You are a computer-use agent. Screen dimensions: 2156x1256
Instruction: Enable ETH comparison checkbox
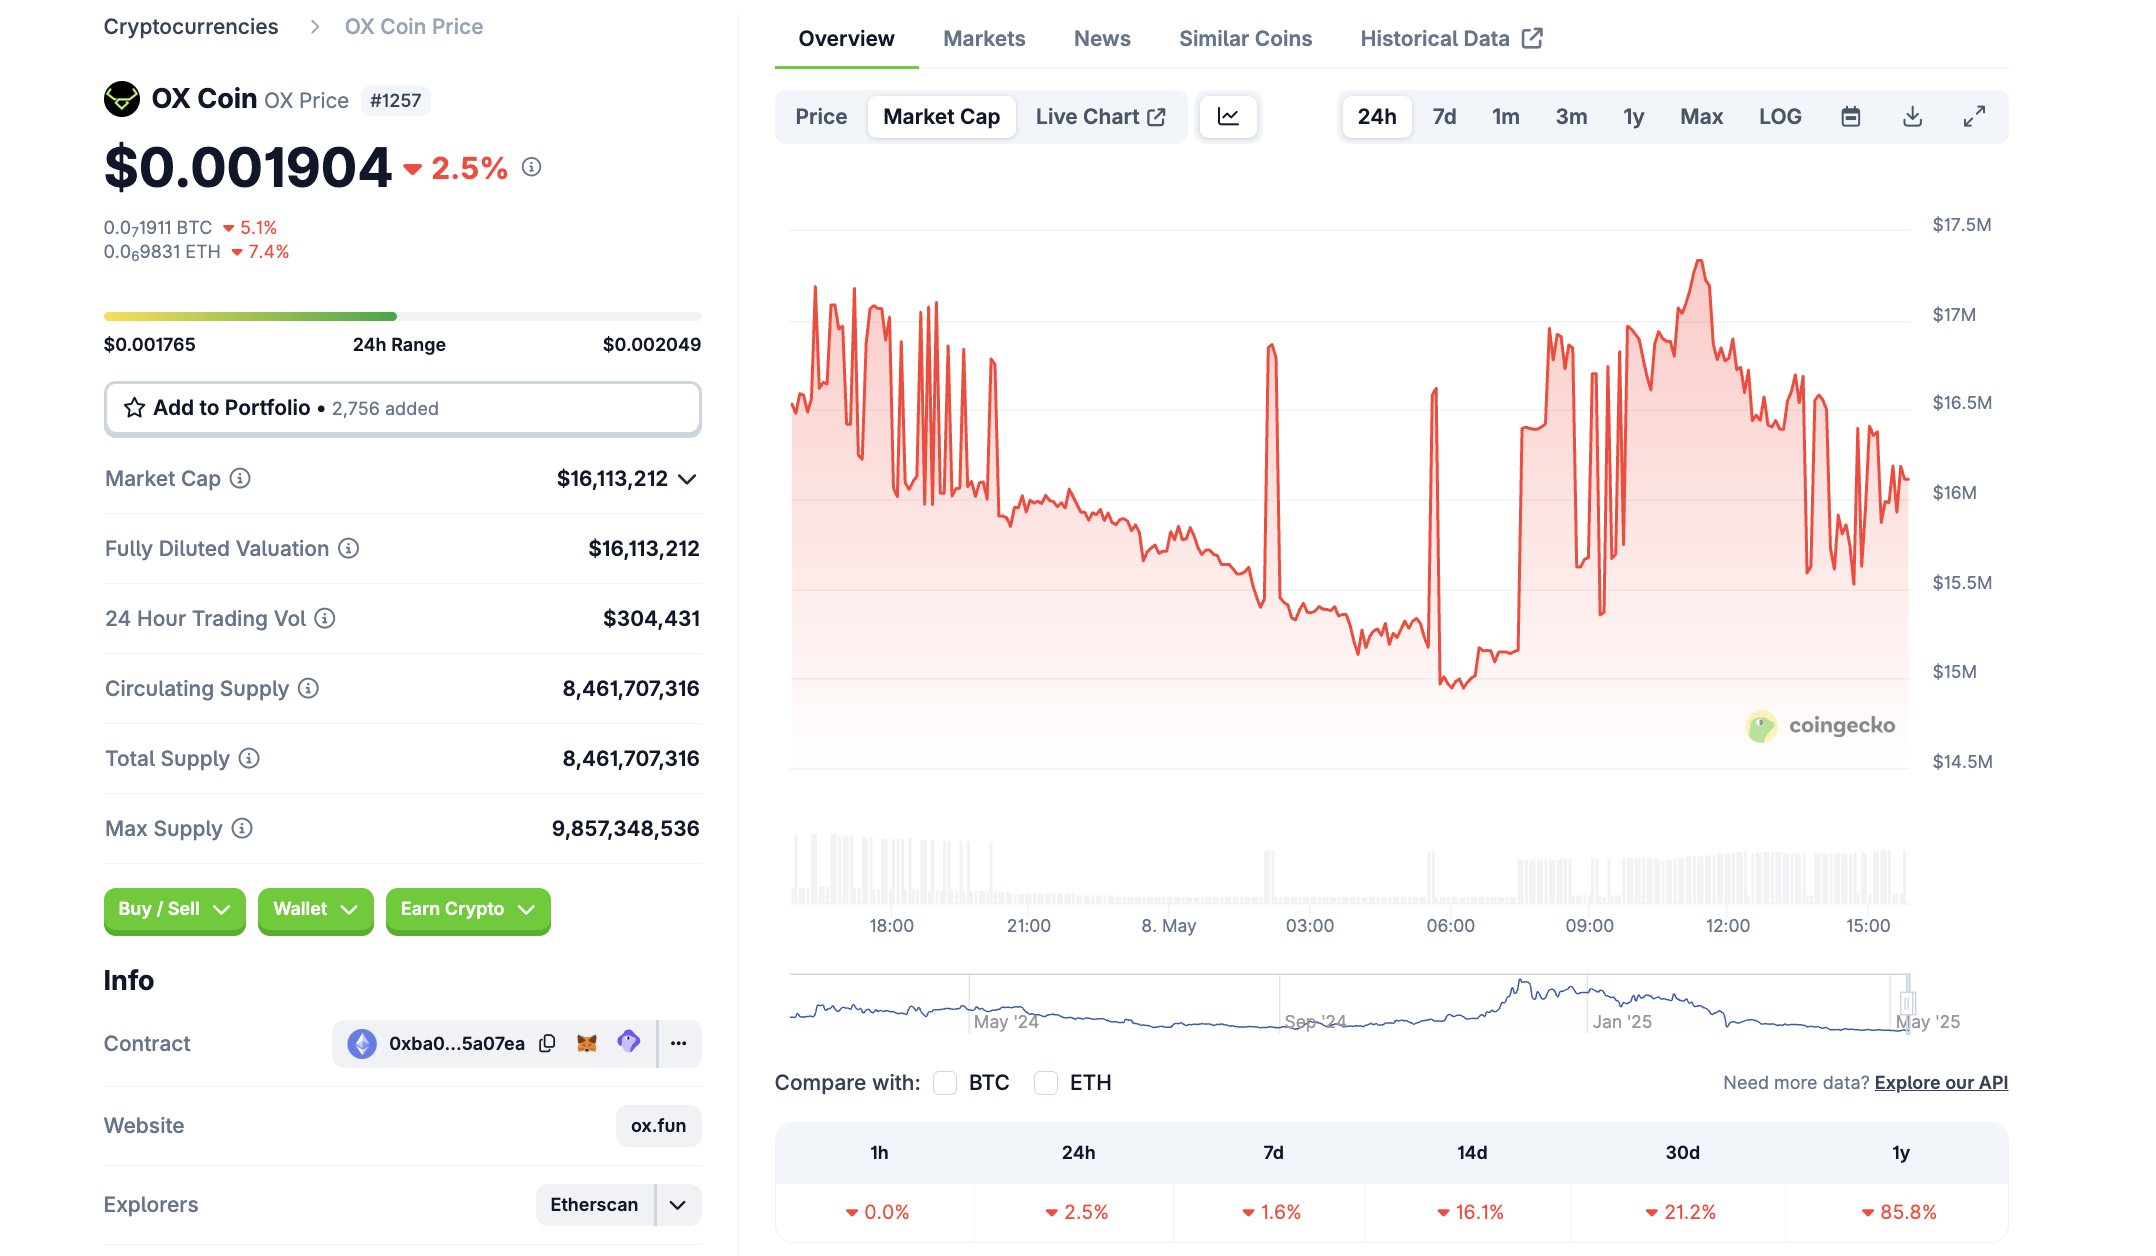1046,1083
